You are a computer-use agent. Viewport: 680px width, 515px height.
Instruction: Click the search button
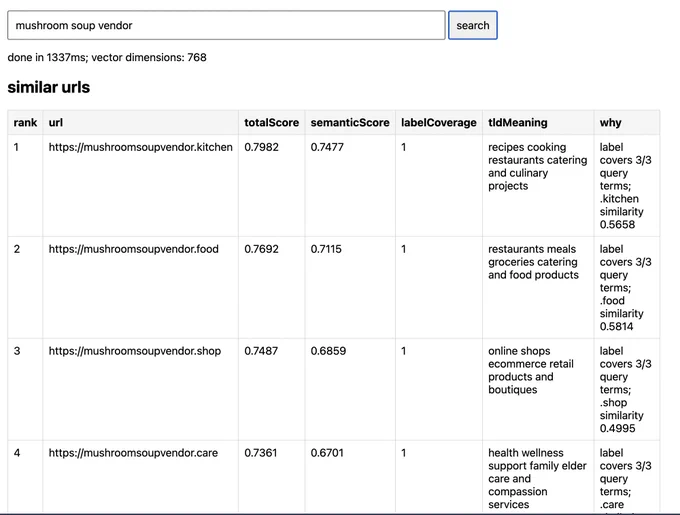point(473,25)
